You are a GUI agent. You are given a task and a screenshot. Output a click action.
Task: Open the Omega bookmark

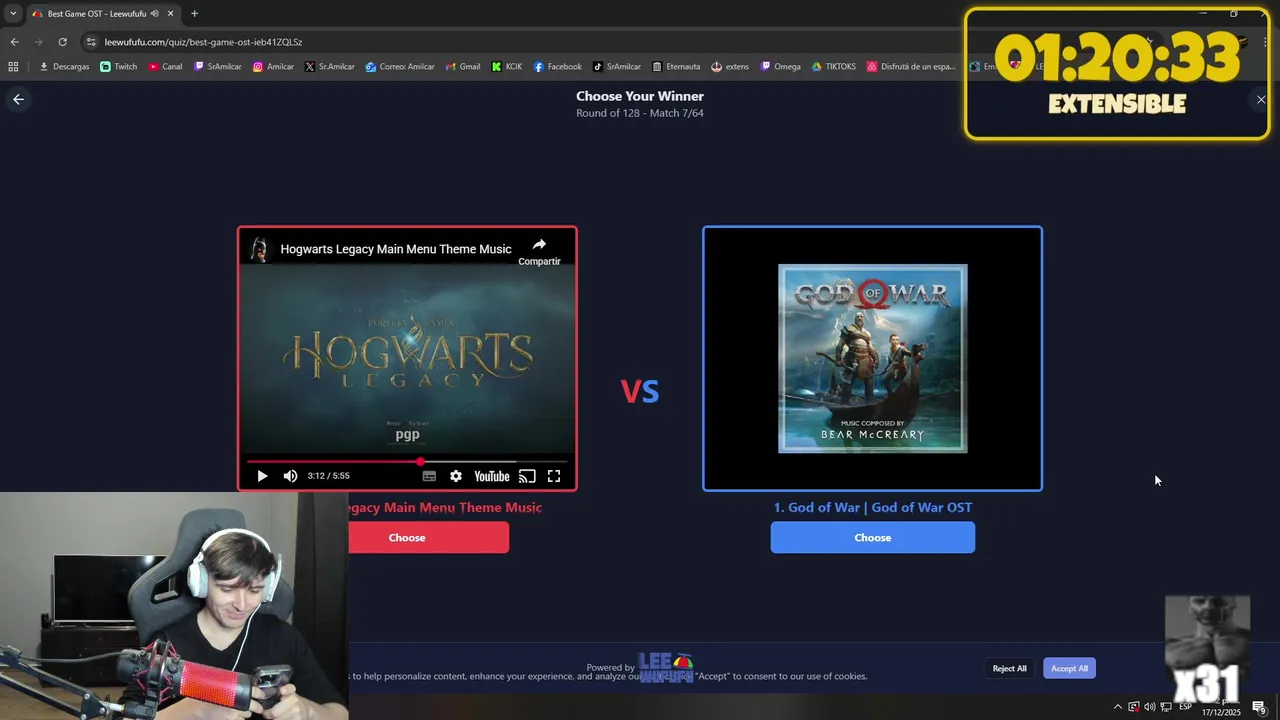780,67
